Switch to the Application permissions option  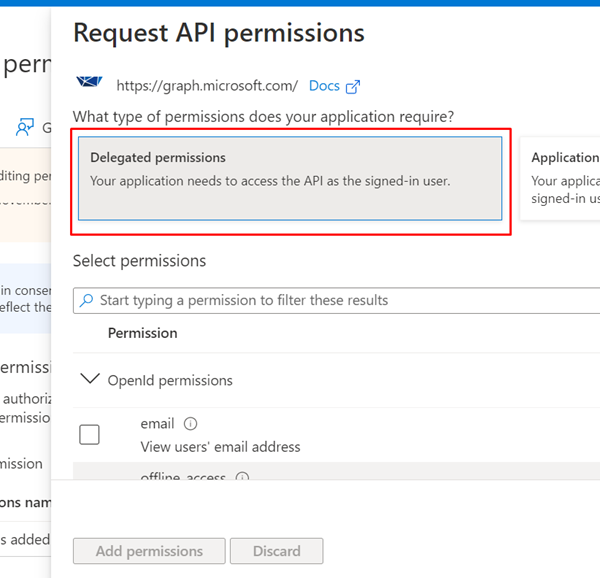(x=564, y=177)
